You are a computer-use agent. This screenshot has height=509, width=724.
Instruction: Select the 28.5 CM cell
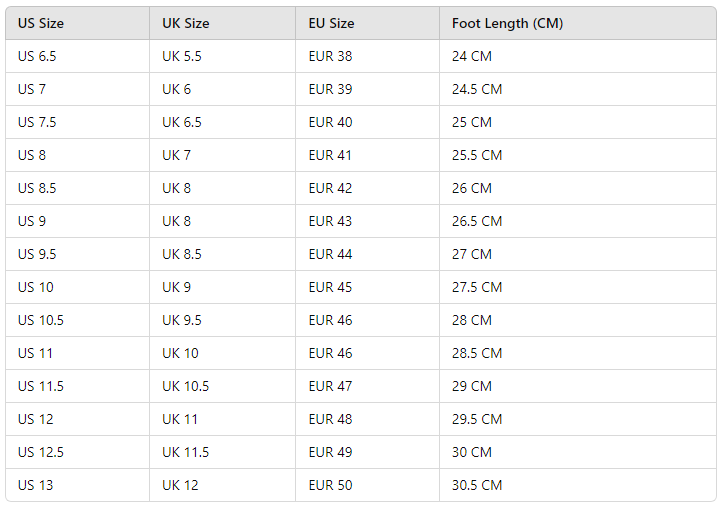[477, 353]
